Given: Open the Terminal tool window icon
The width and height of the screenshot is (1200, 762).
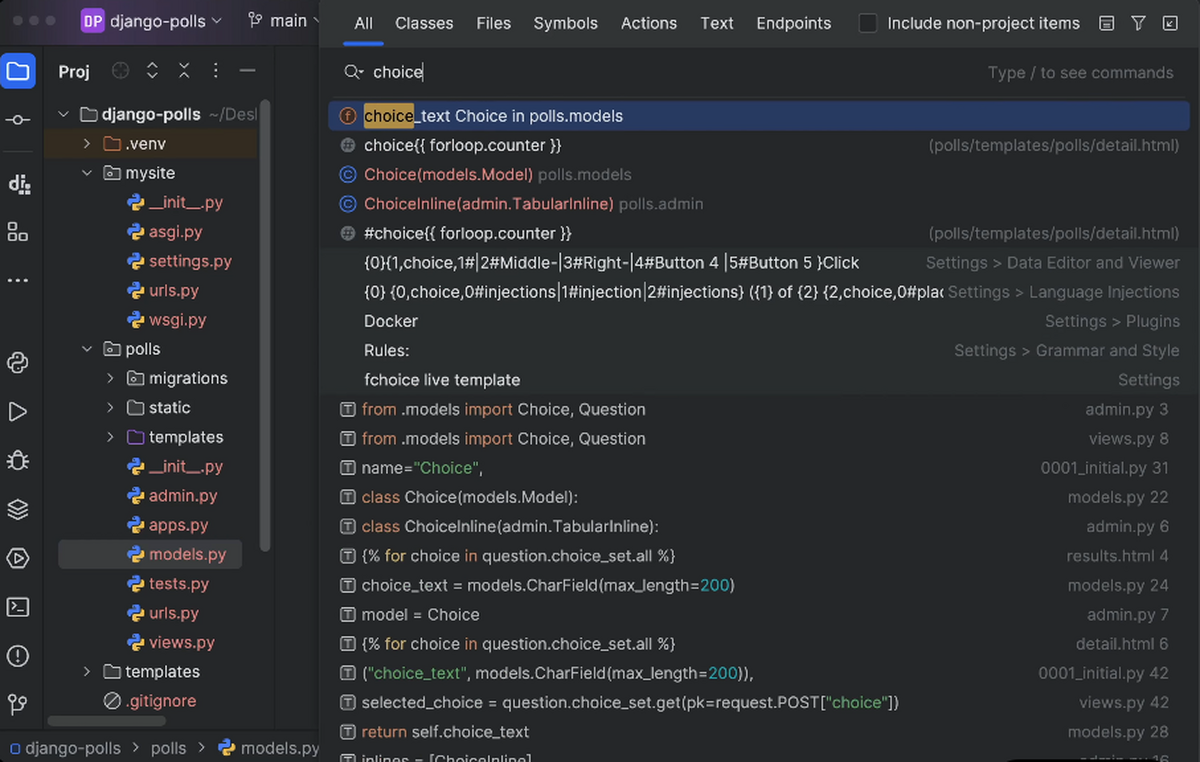Looking at the screenshot, I should 18,607.
